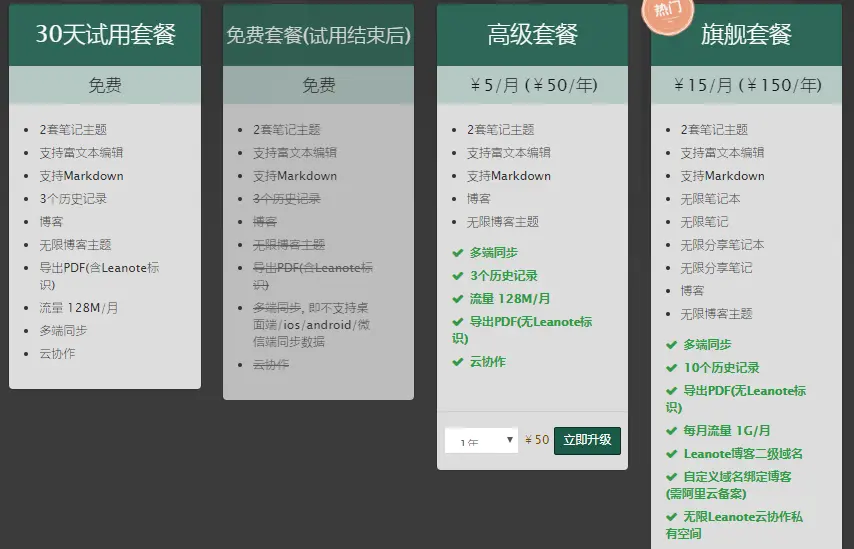Click 2套笔记主题 in the 30天试用套餐 card
The width and height of the screenshot is (854, 549).
click(73, 130)
